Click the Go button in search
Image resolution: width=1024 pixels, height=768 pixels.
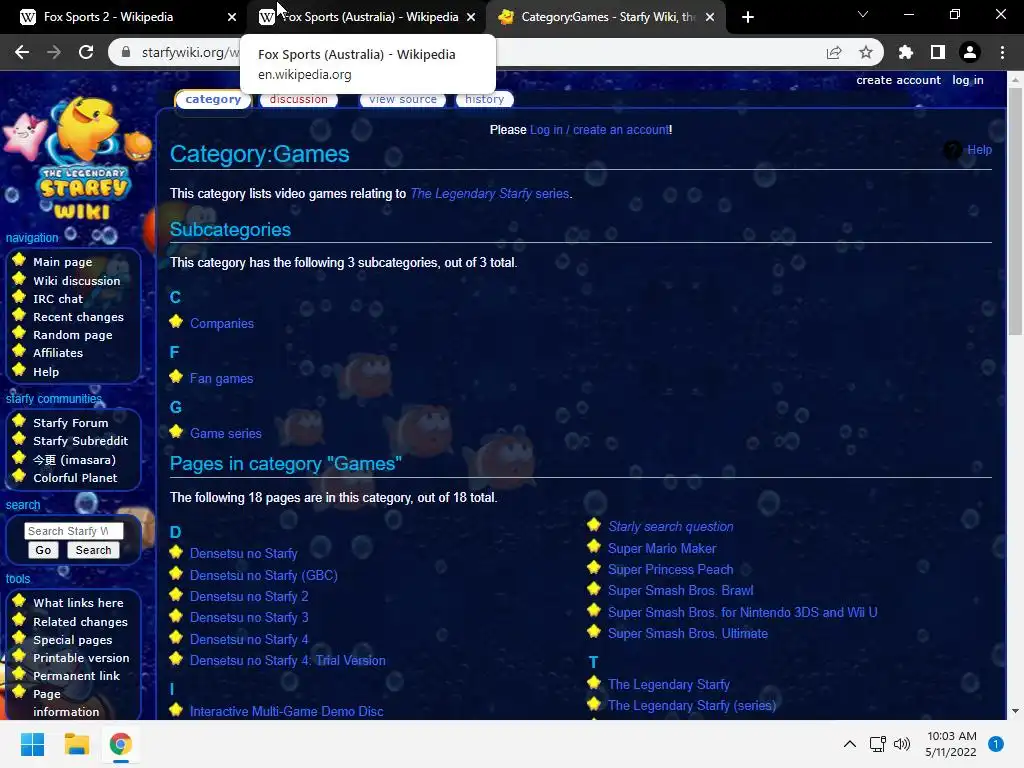43,550
